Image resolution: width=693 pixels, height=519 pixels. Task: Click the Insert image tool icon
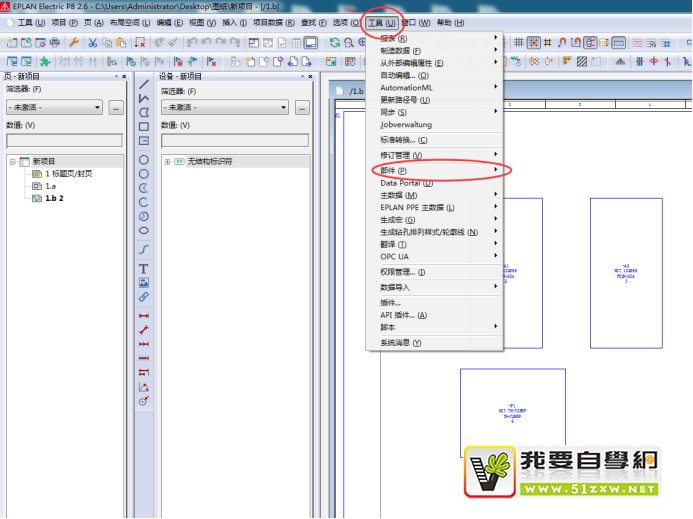(144, 283)
